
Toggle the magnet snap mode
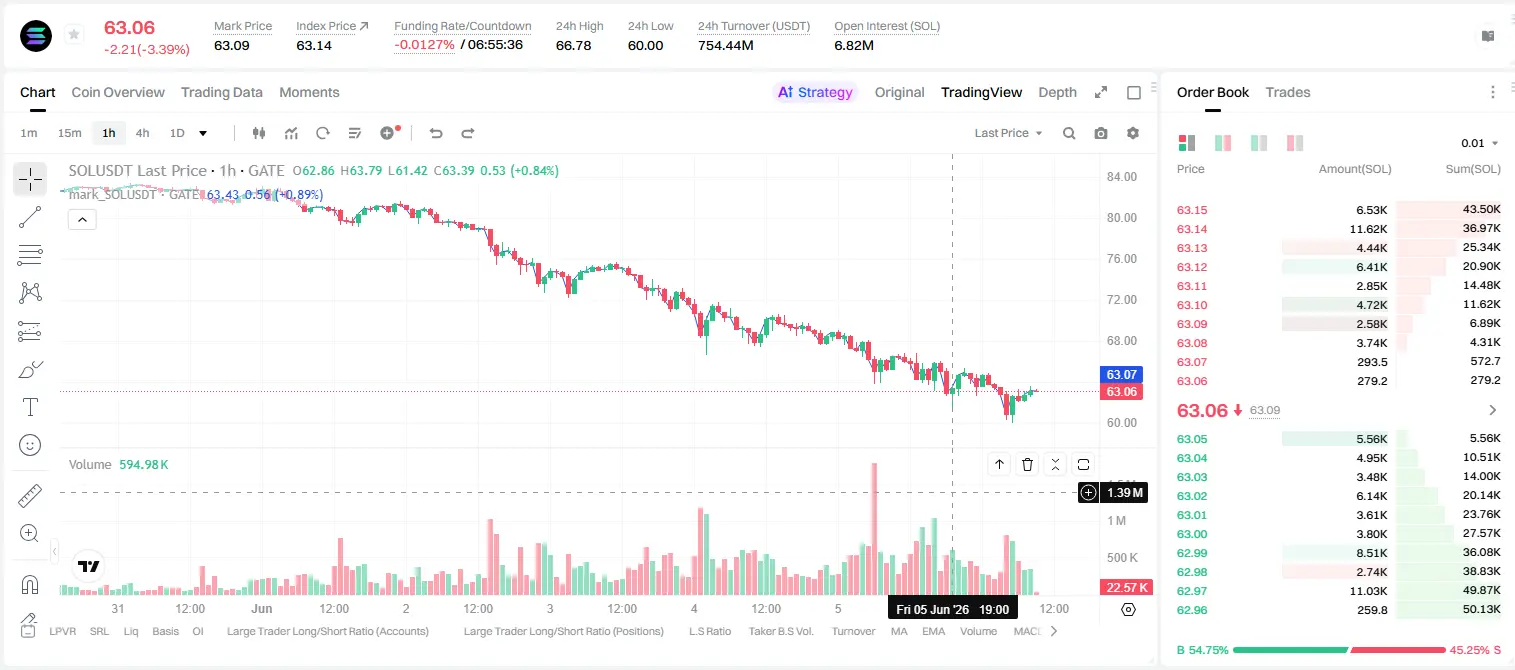30,585
